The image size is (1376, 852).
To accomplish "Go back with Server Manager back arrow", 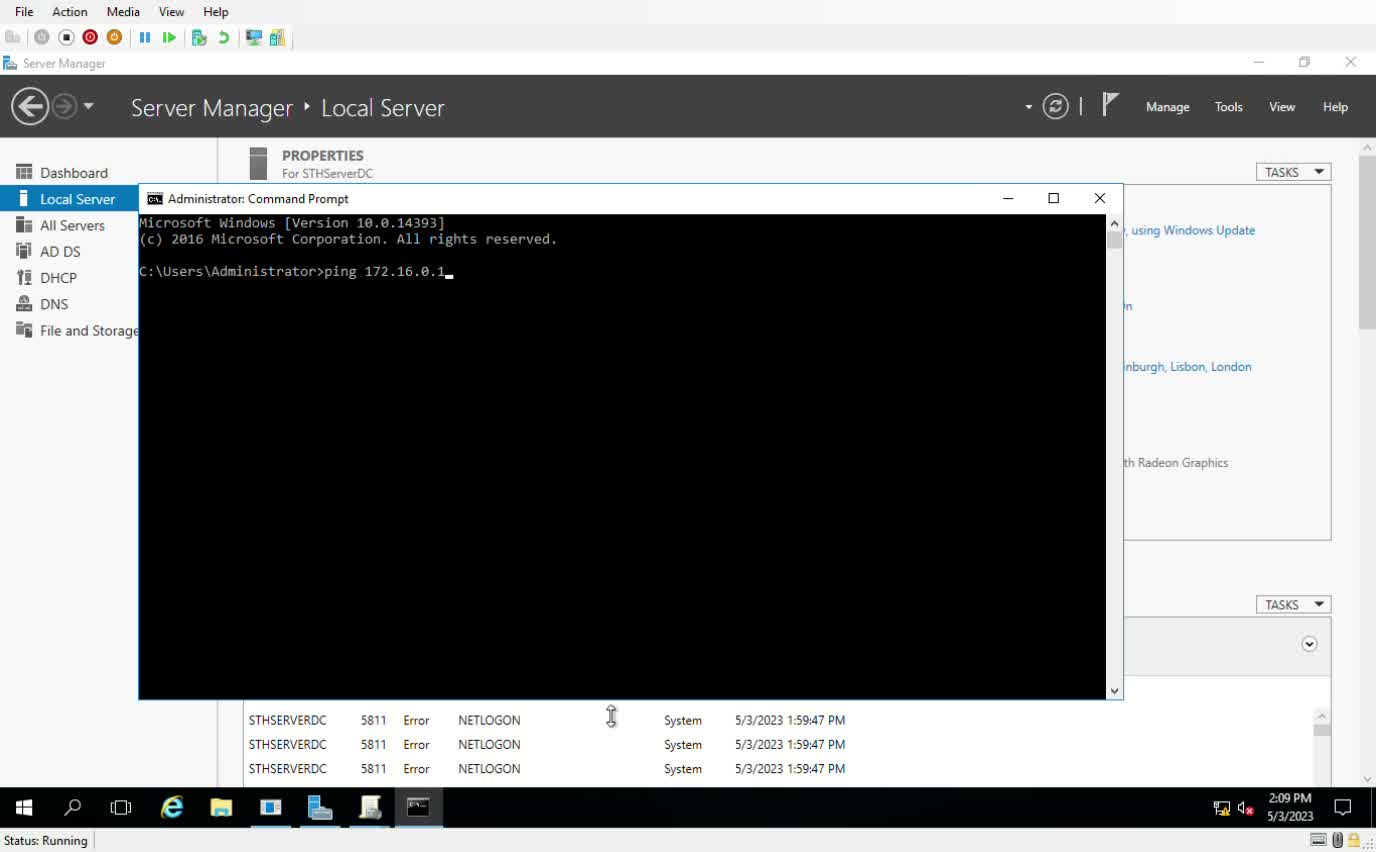I will pos(30,106).
